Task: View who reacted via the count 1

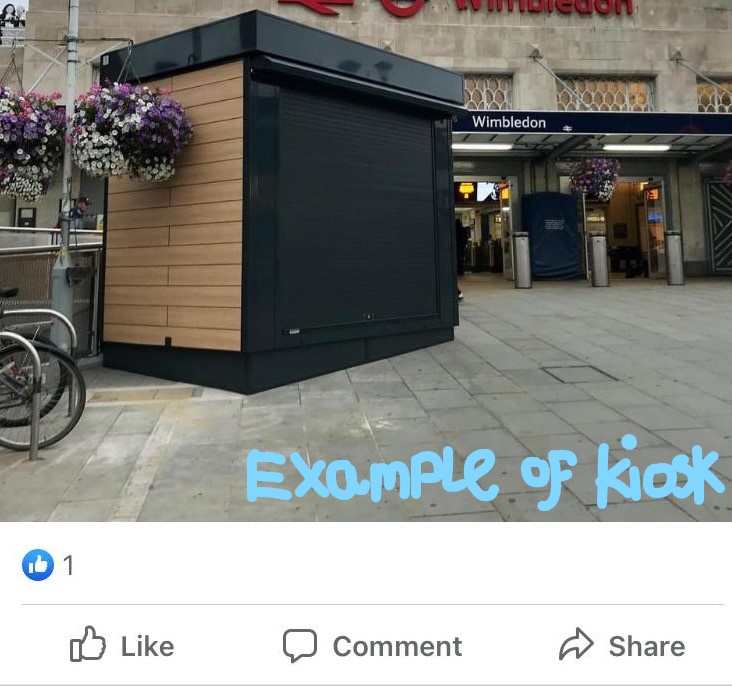Action: (68, 566)
